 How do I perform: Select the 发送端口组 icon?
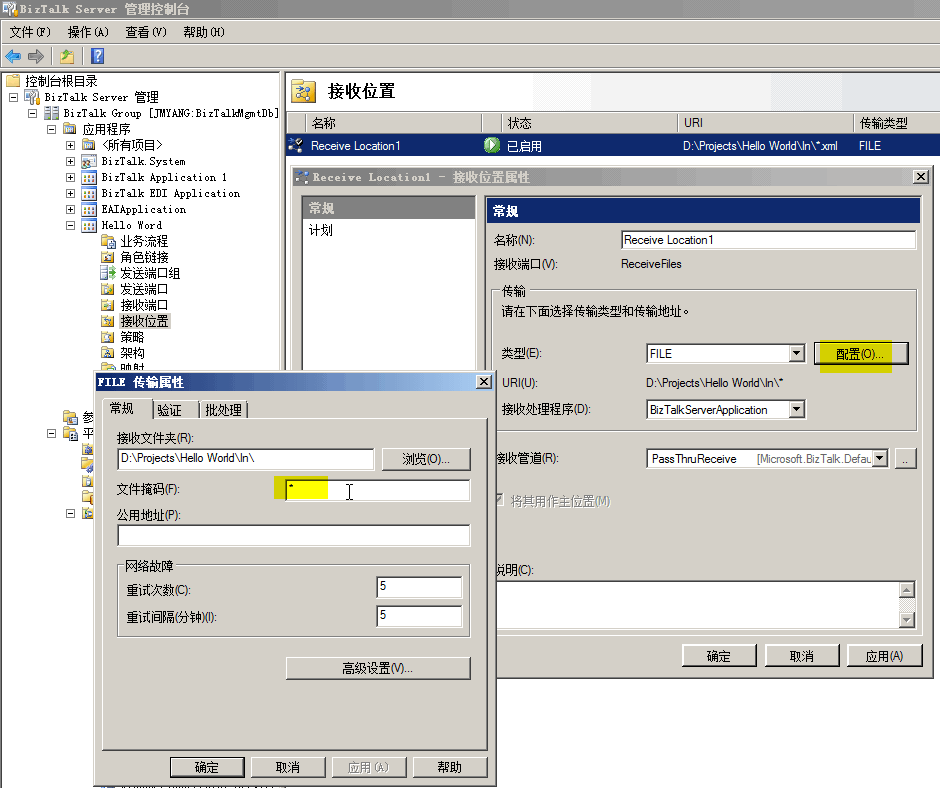pyautogui.click(x=108, y=273)
